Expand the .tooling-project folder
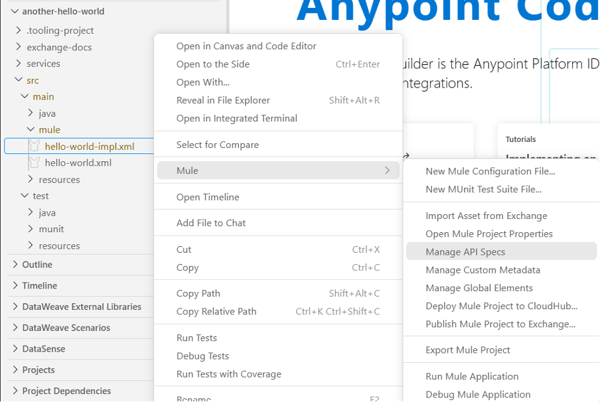This screenshot has height=402, width=600. (x=18, y=30)
